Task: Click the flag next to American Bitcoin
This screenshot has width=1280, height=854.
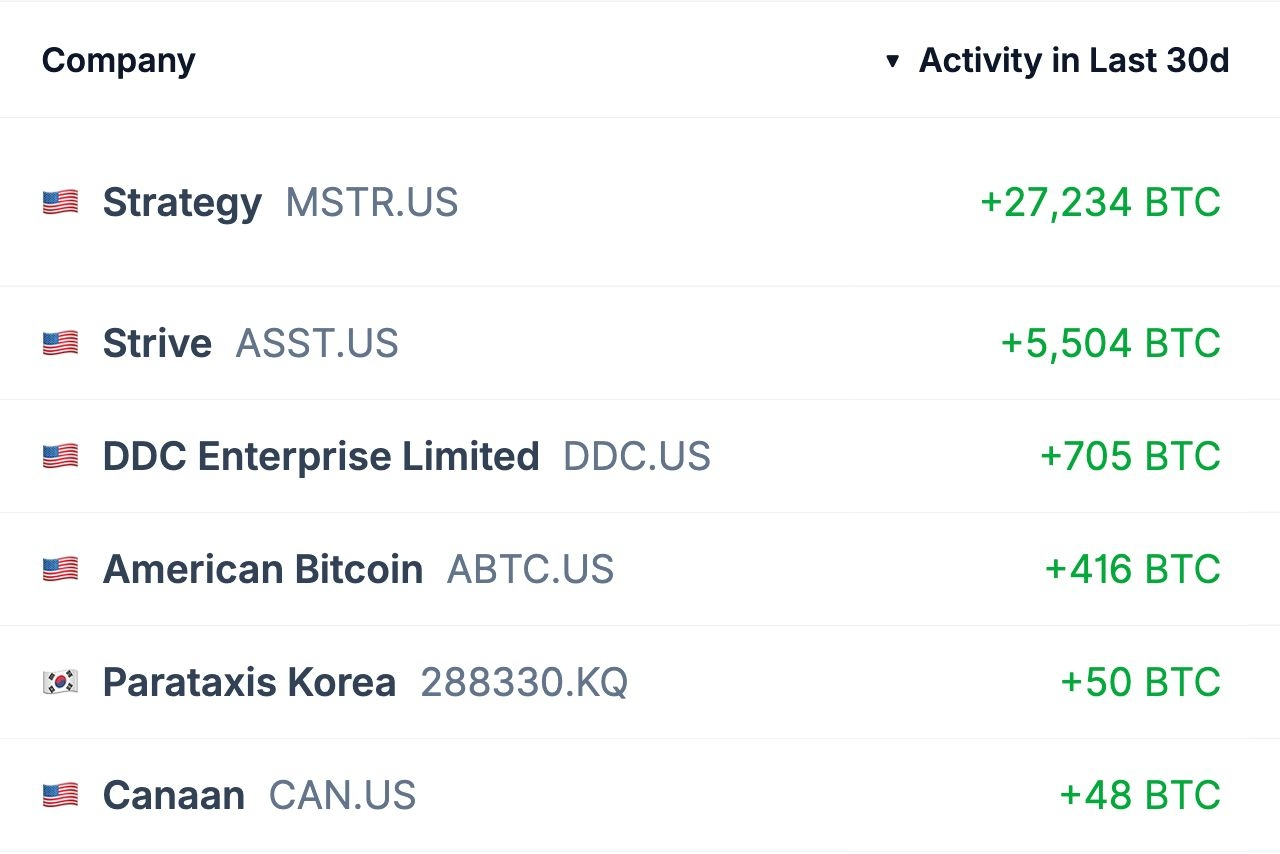Action: point(60,570)
